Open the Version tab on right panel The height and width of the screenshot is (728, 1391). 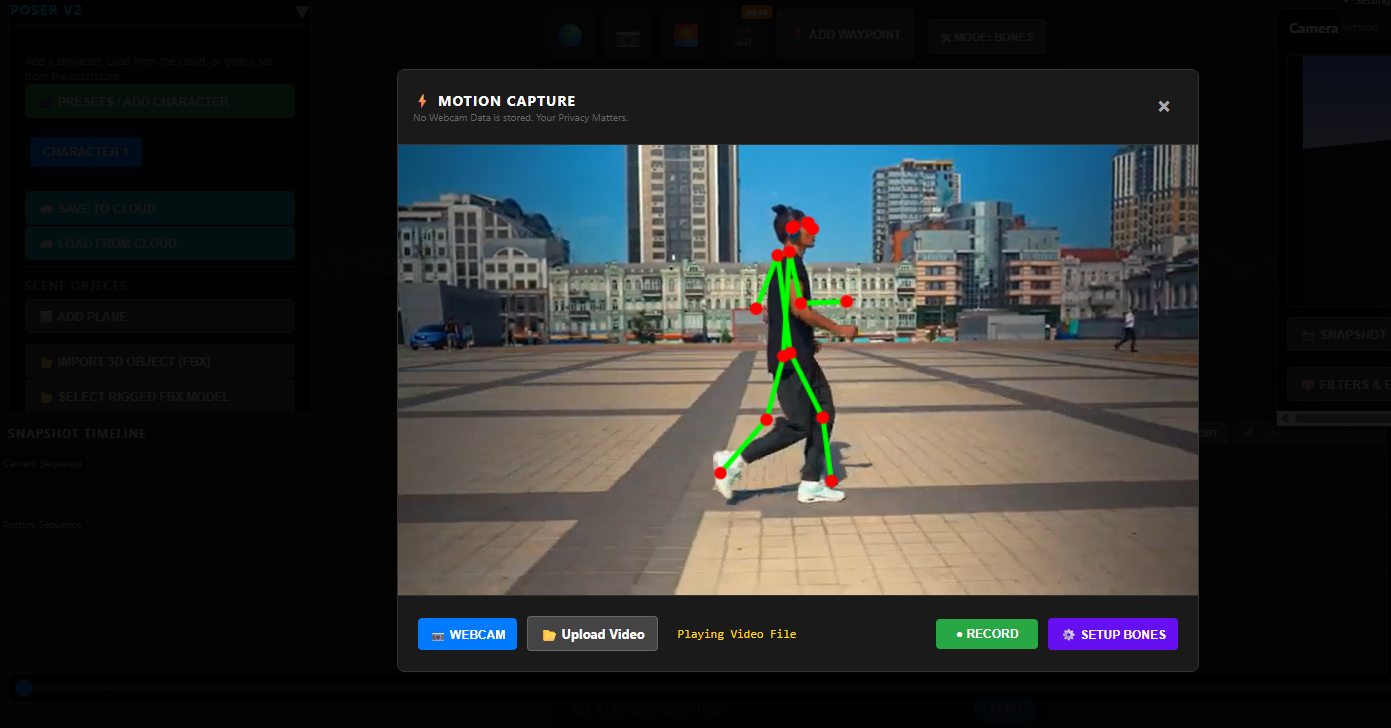1360,28
